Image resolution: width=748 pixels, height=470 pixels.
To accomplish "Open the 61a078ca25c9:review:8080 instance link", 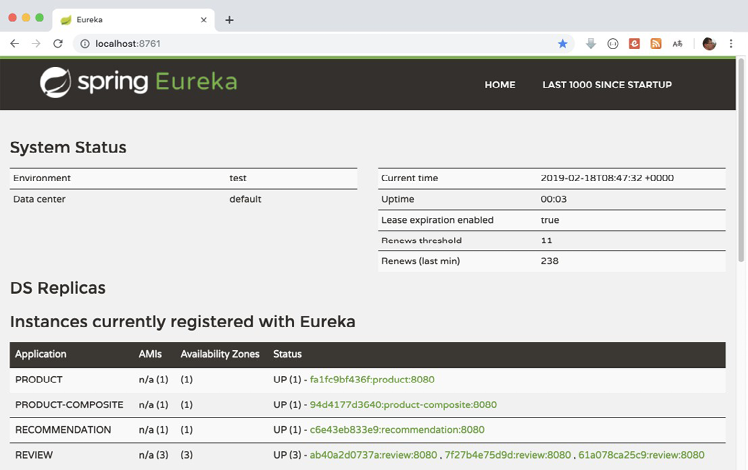I will coord(641,455).
